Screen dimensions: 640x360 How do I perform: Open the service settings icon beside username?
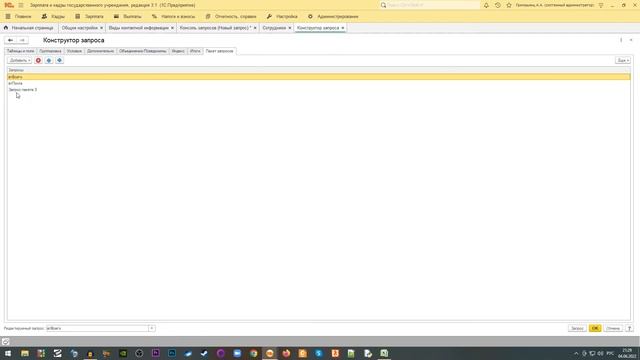coord(601,5)
